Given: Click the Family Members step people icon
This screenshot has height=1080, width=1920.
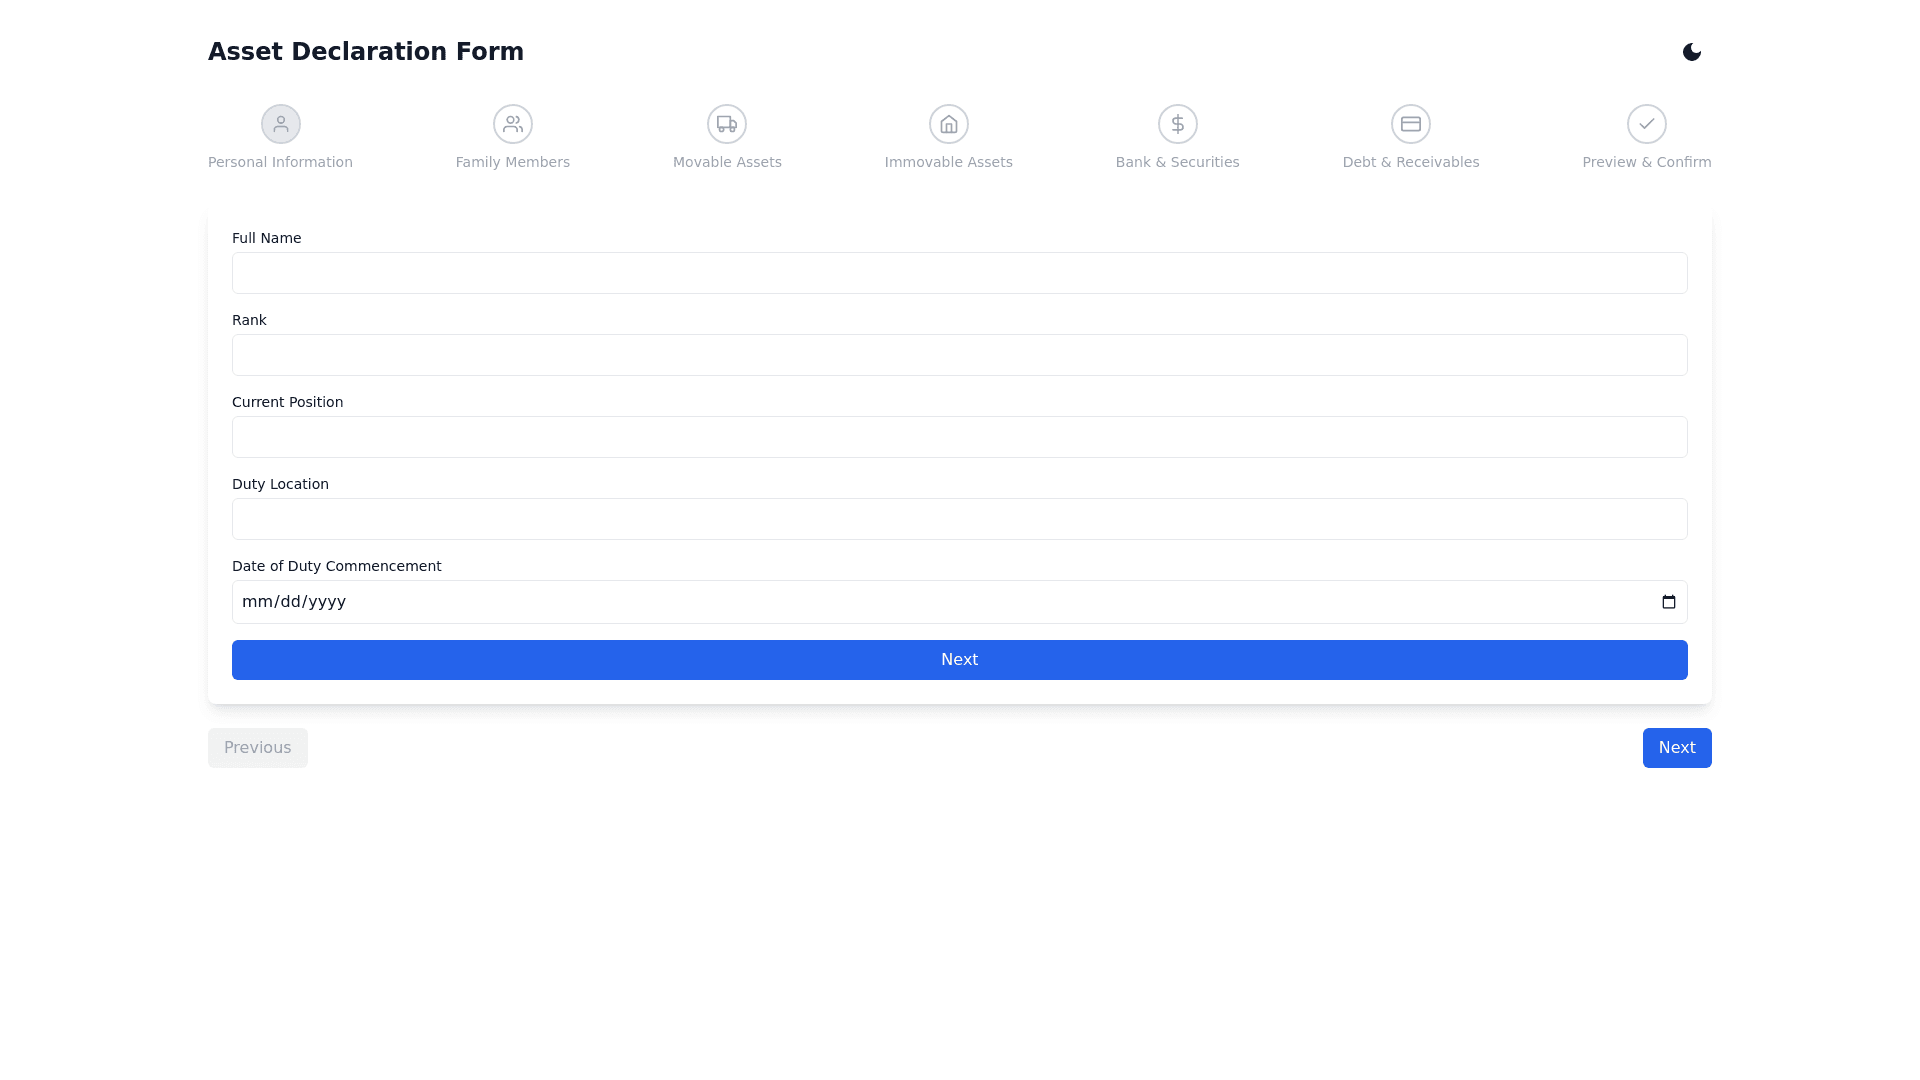Looking at the screenshot, I should tap(512, 124).
